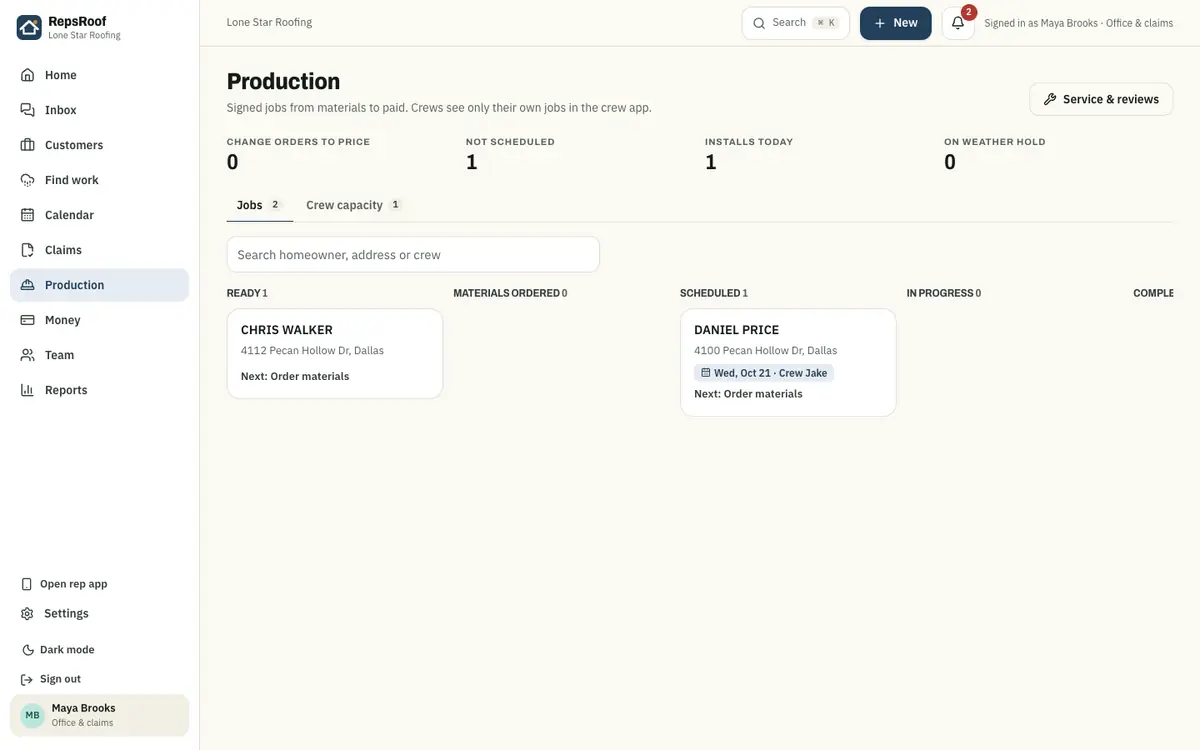Open the Home page
The image size is (1200, 750).
tap(99, 75)
